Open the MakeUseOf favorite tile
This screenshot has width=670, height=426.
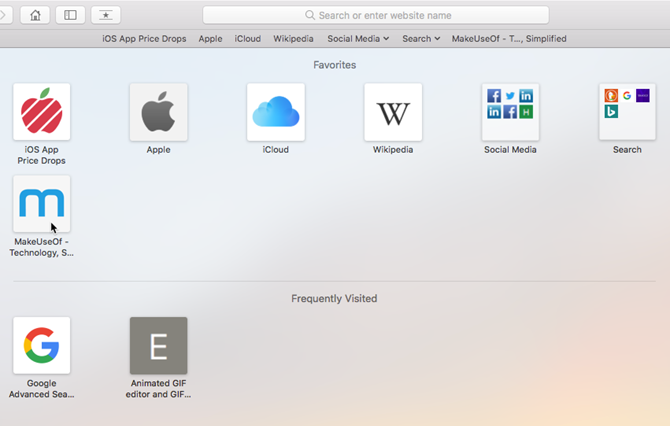pos(41,204)
